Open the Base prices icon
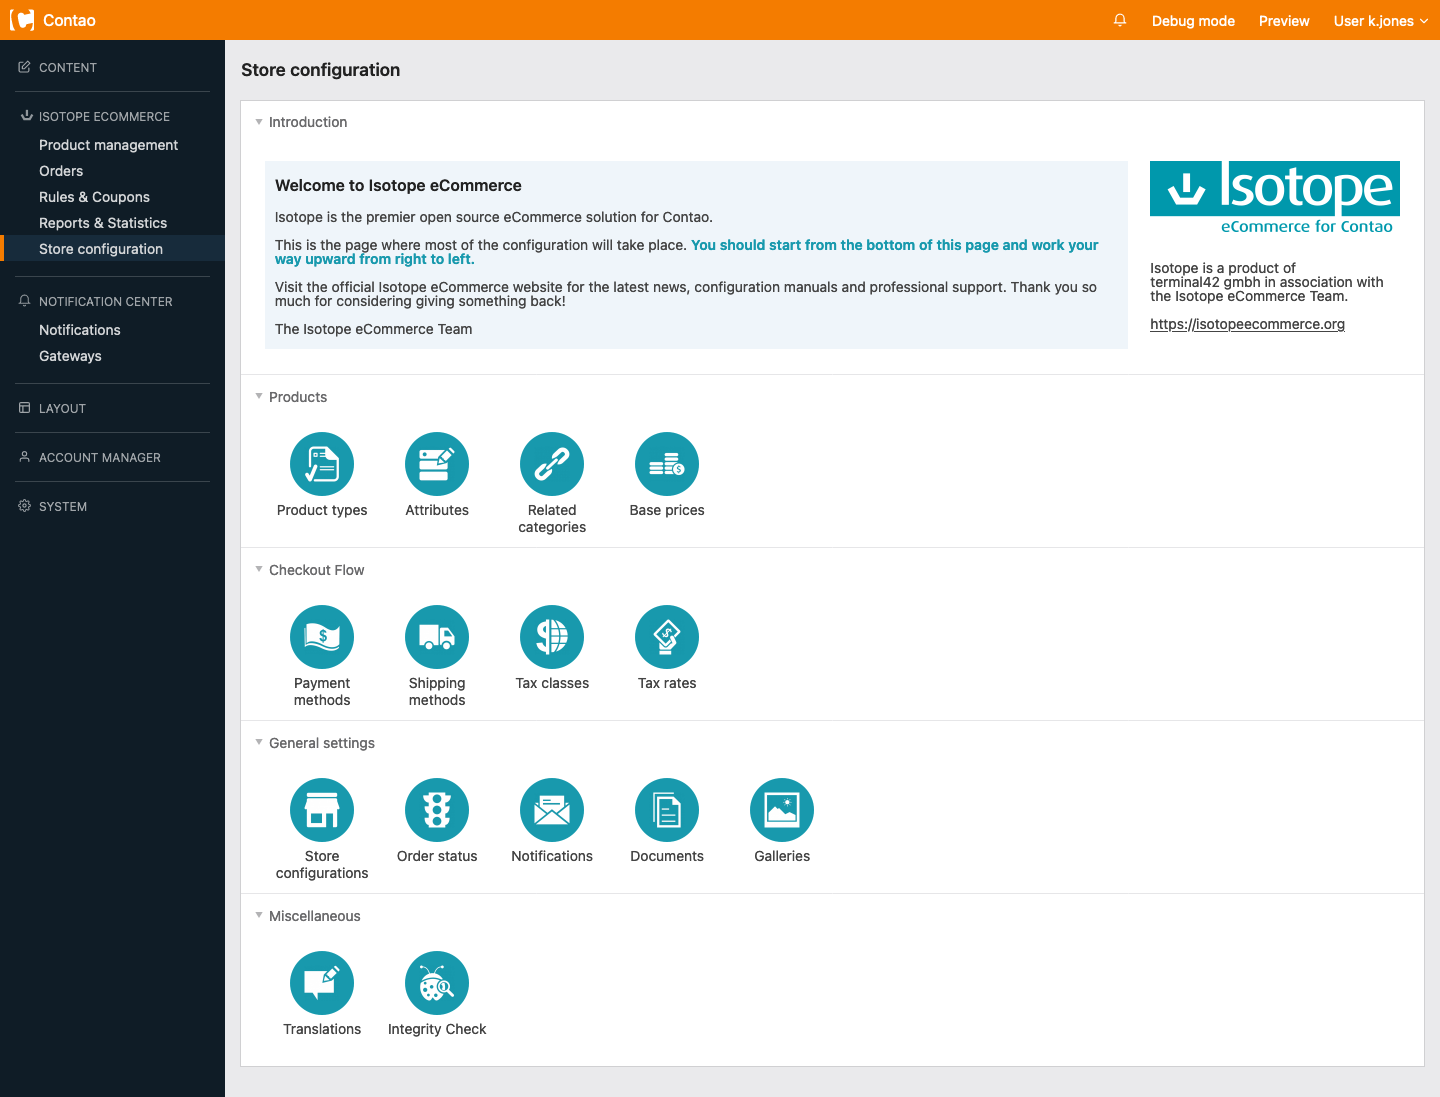Viewport: 1440px width, 1097px height. pos(667,464)
